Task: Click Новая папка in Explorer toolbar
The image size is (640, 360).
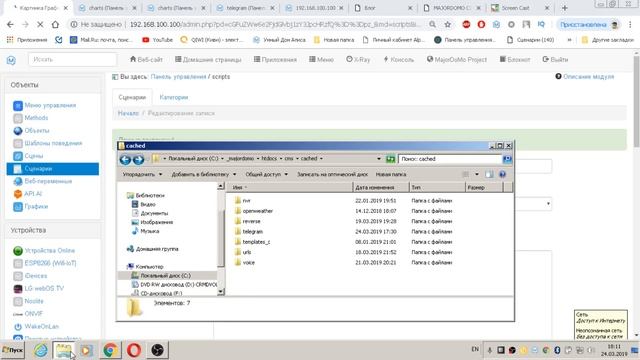Action: [391, 174]
